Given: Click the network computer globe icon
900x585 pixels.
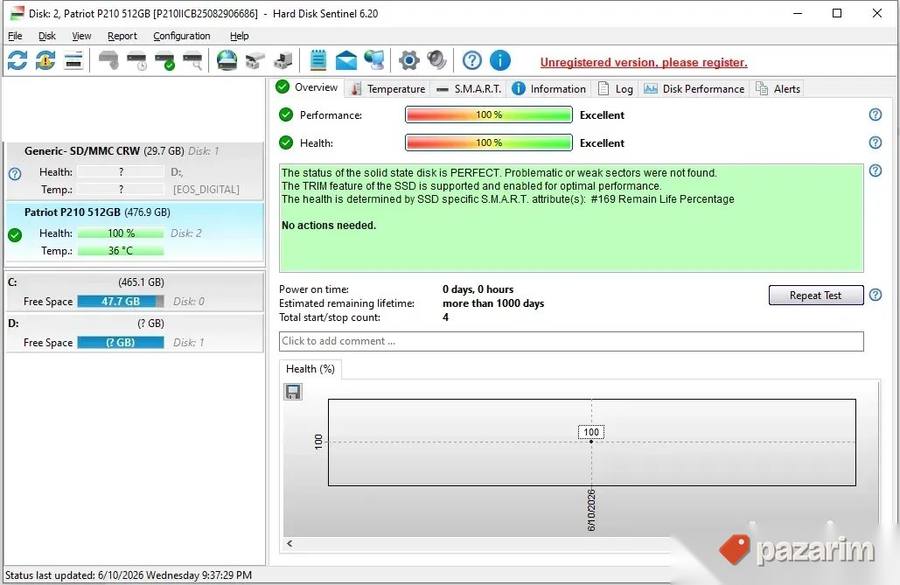Looking at the screenshot, I should pos(374,60).
